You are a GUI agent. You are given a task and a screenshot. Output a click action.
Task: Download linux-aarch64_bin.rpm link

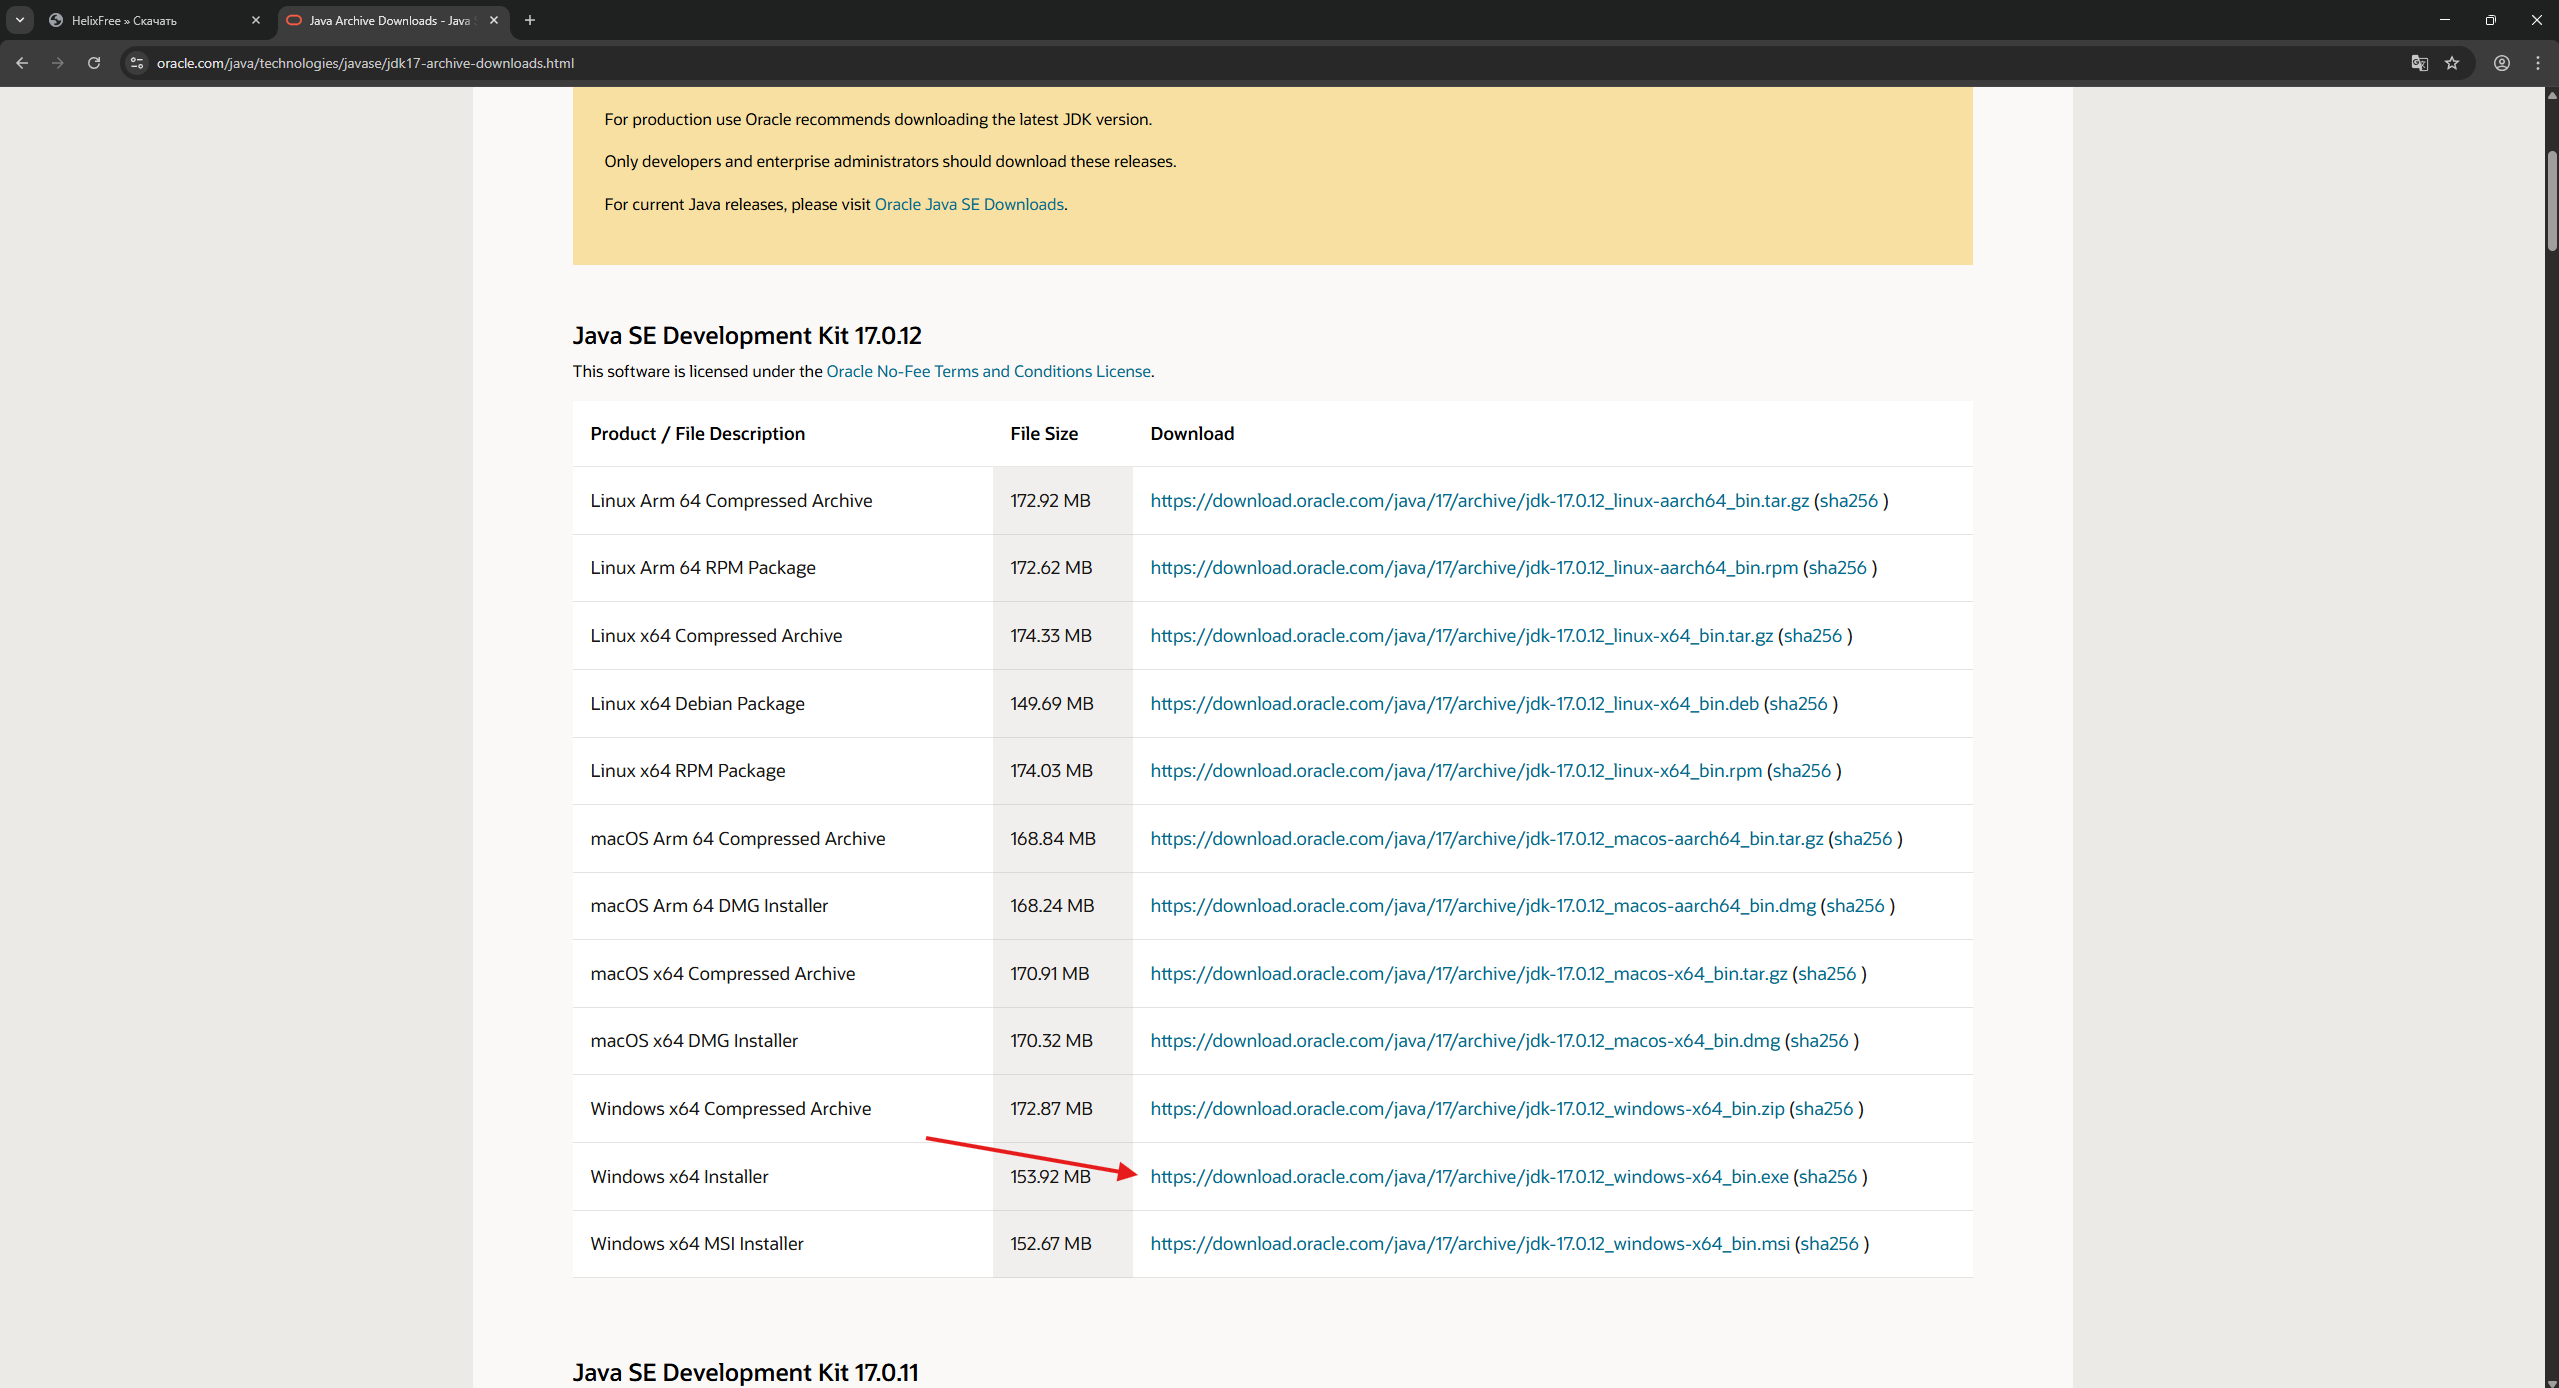1474,568
